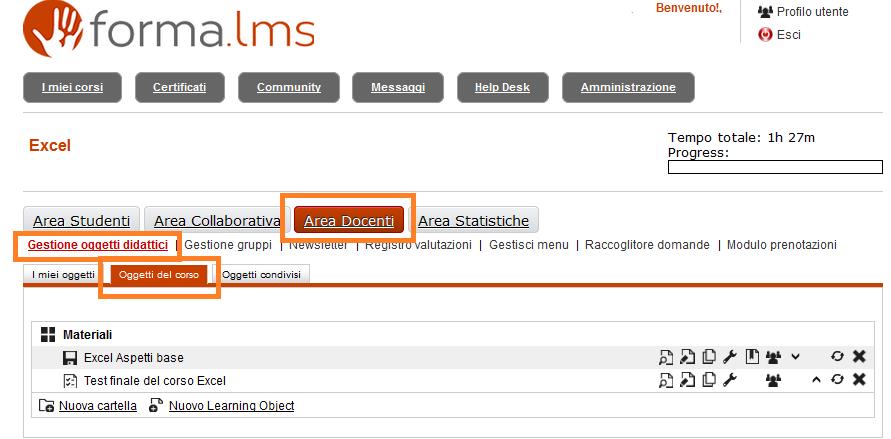Image resolution: width=891 pixels, height=439 pixels.
Task: Delete Excel Aspetti base with the X icon
Action: 858,357
